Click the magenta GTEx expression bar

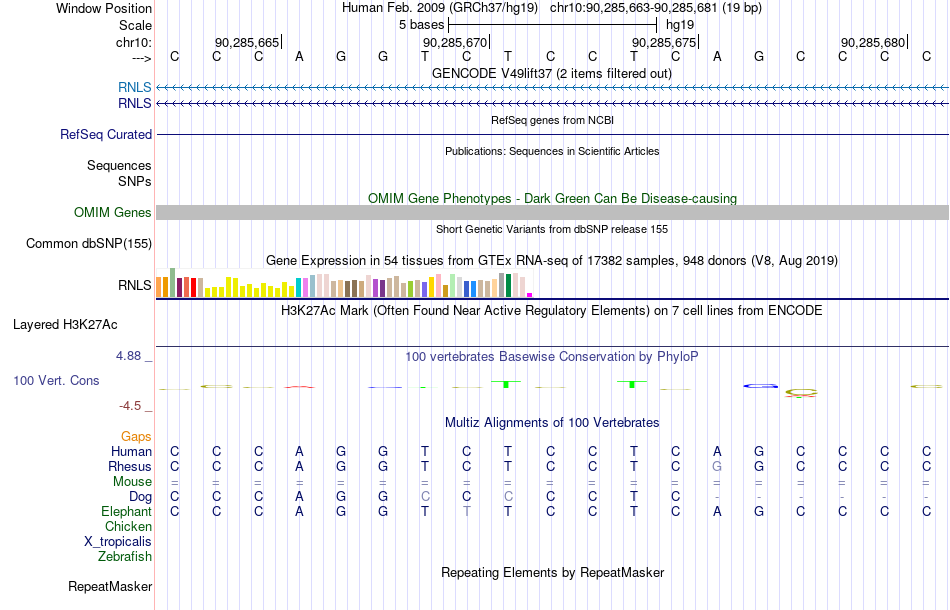click(x=530, y=295)
